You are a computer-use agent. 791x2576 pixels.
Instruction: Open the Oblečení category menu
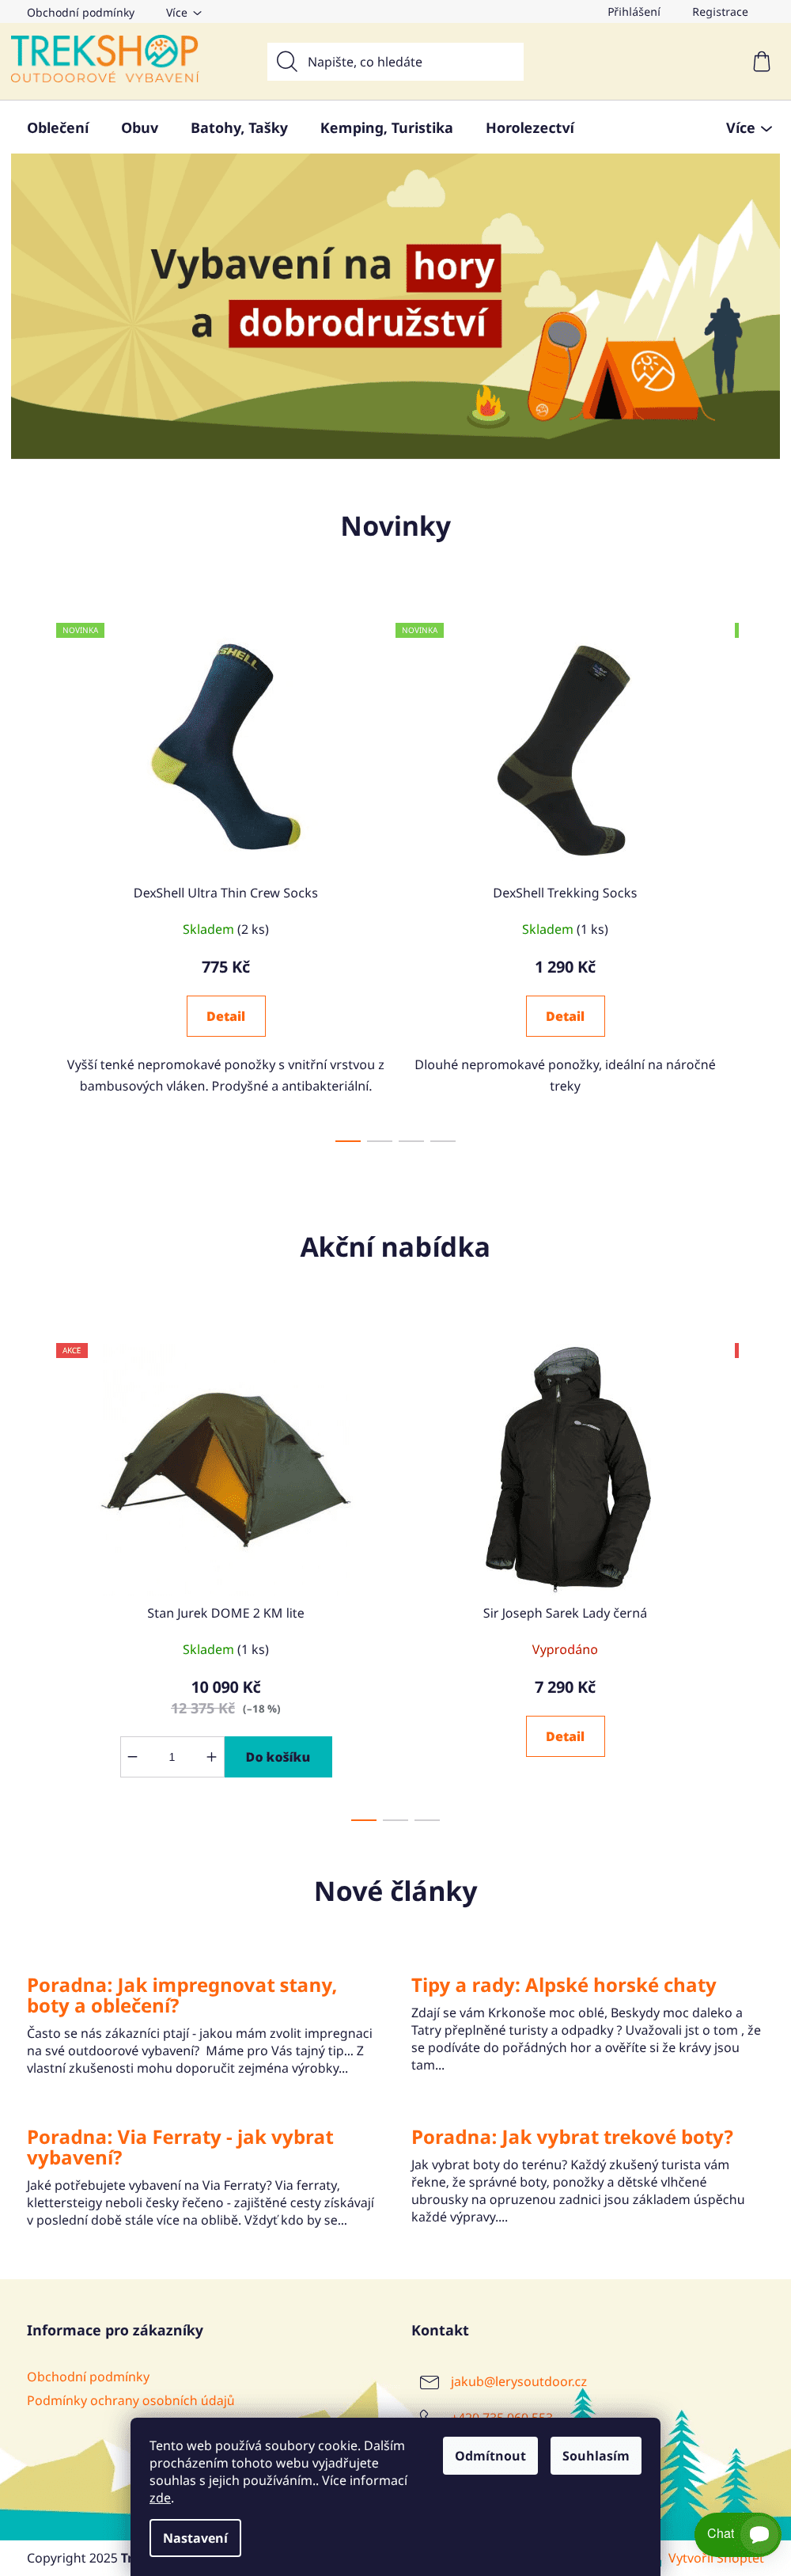pos(58,128)
